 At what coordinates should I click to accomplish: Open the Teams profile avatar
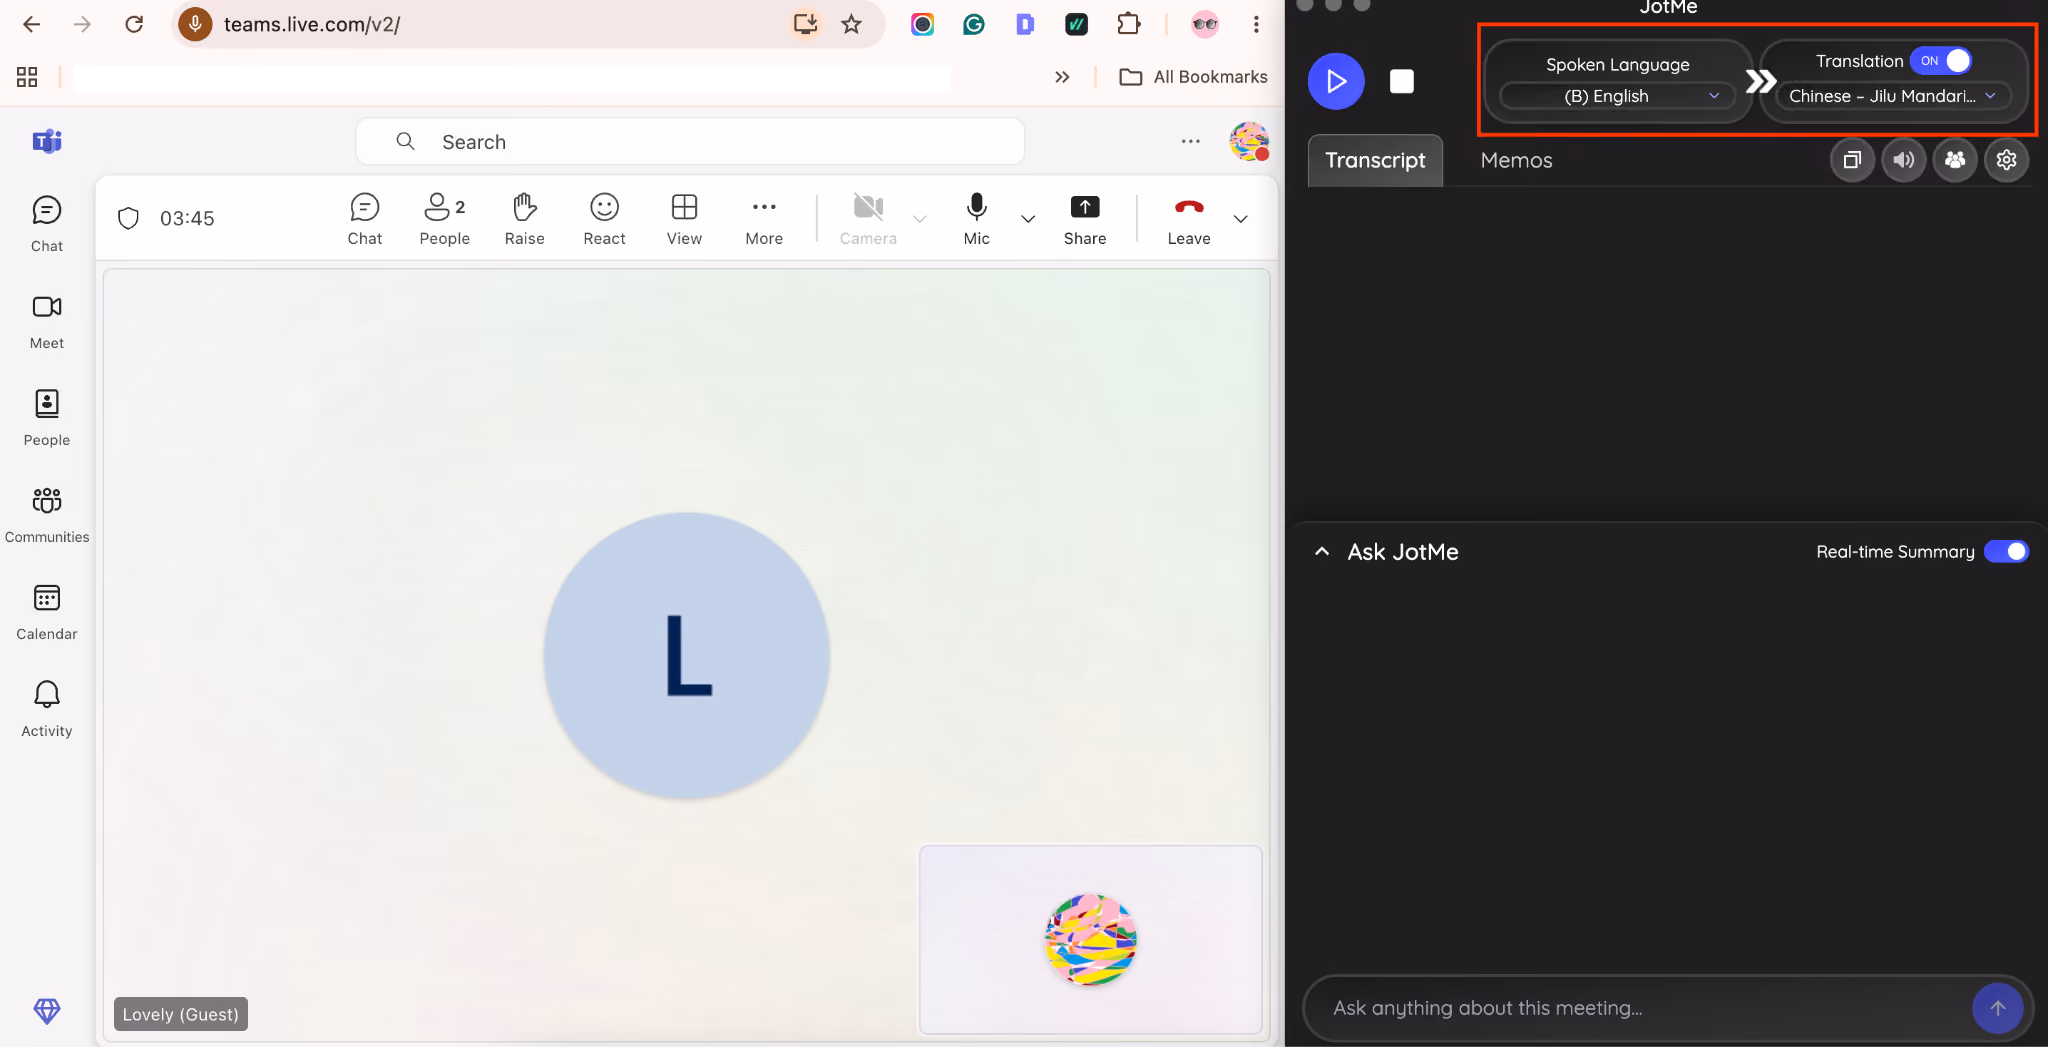(x=1249, y=141)
